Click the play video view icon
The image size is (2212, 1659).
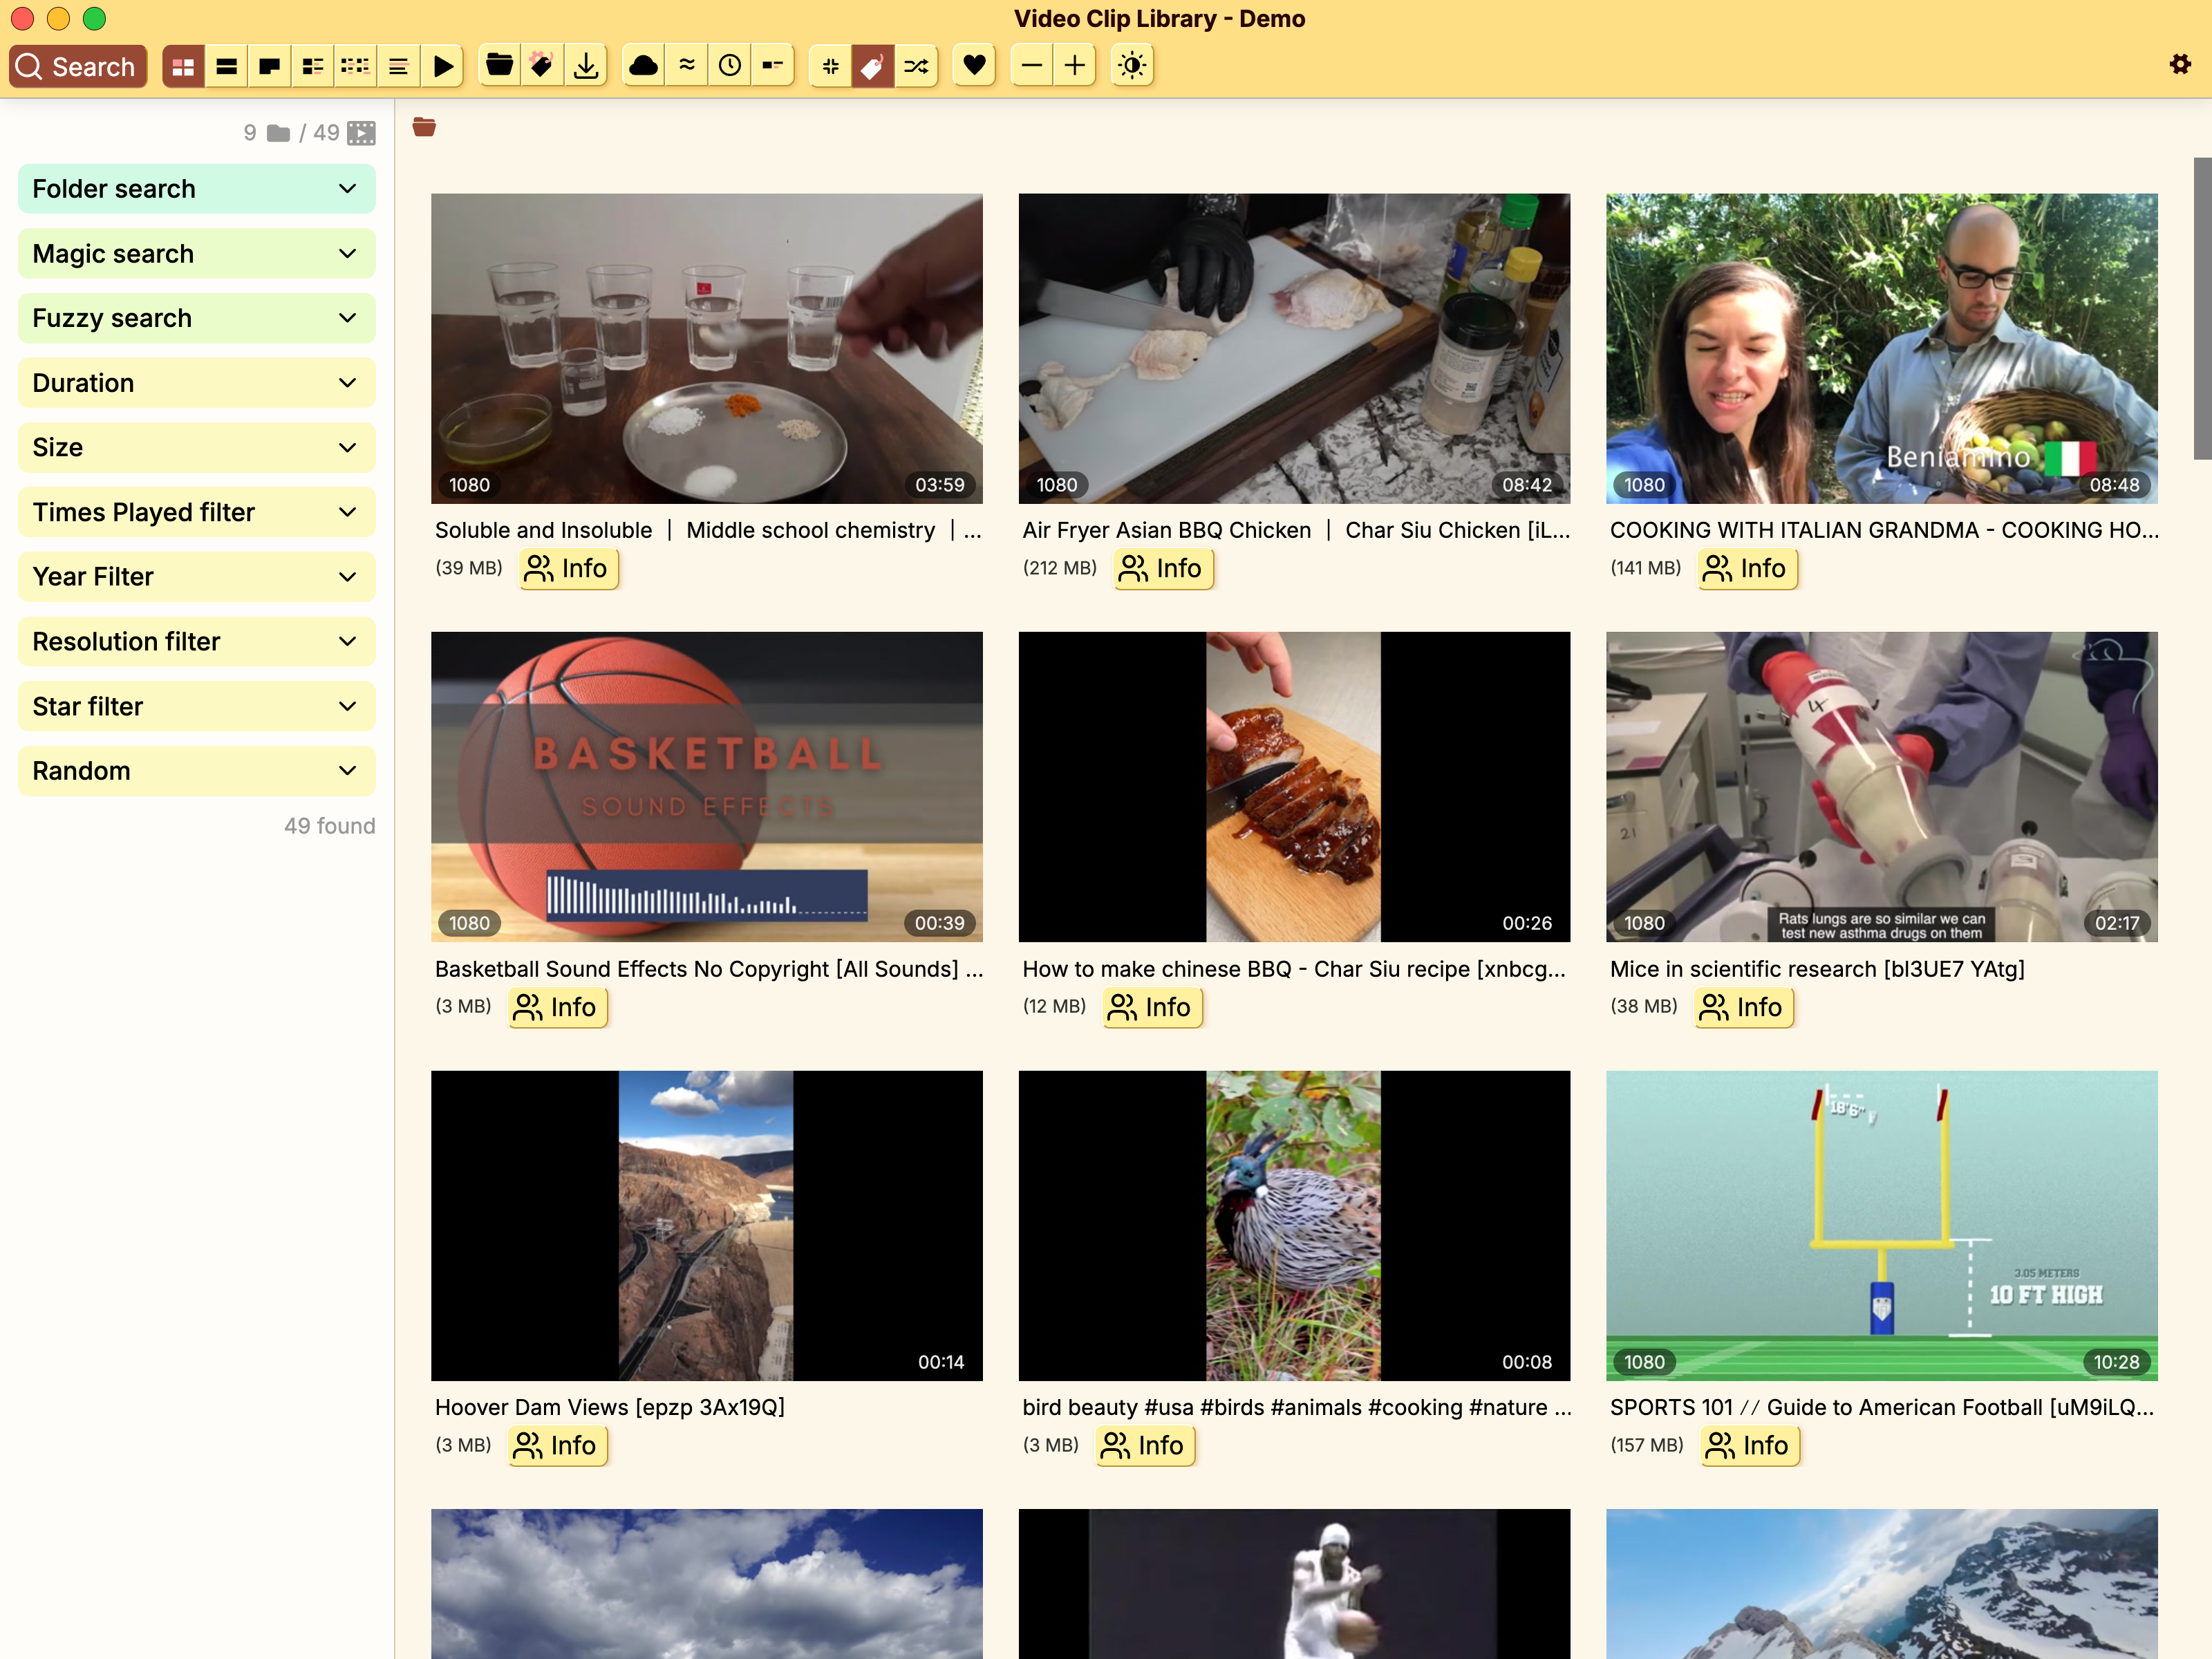pos(443,66)
